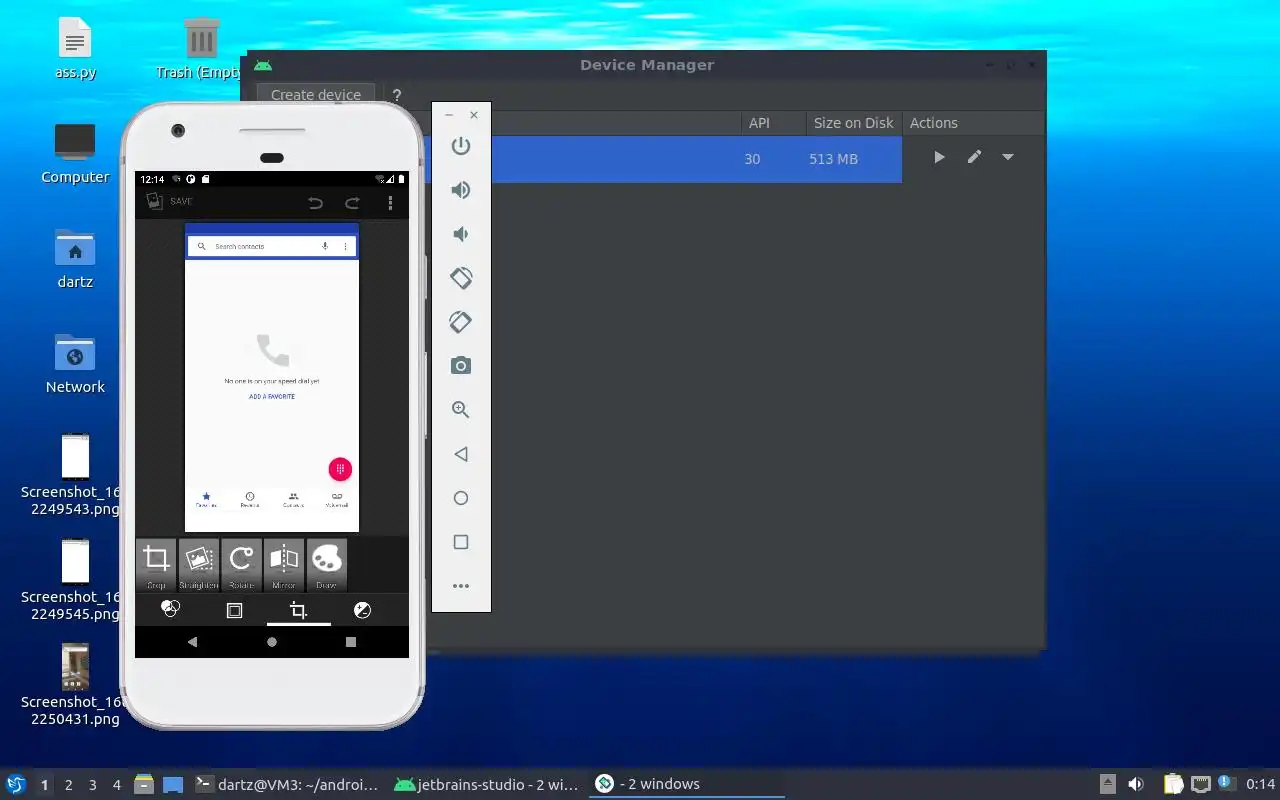Undo last edit in photo editor

tap(315, 203)
